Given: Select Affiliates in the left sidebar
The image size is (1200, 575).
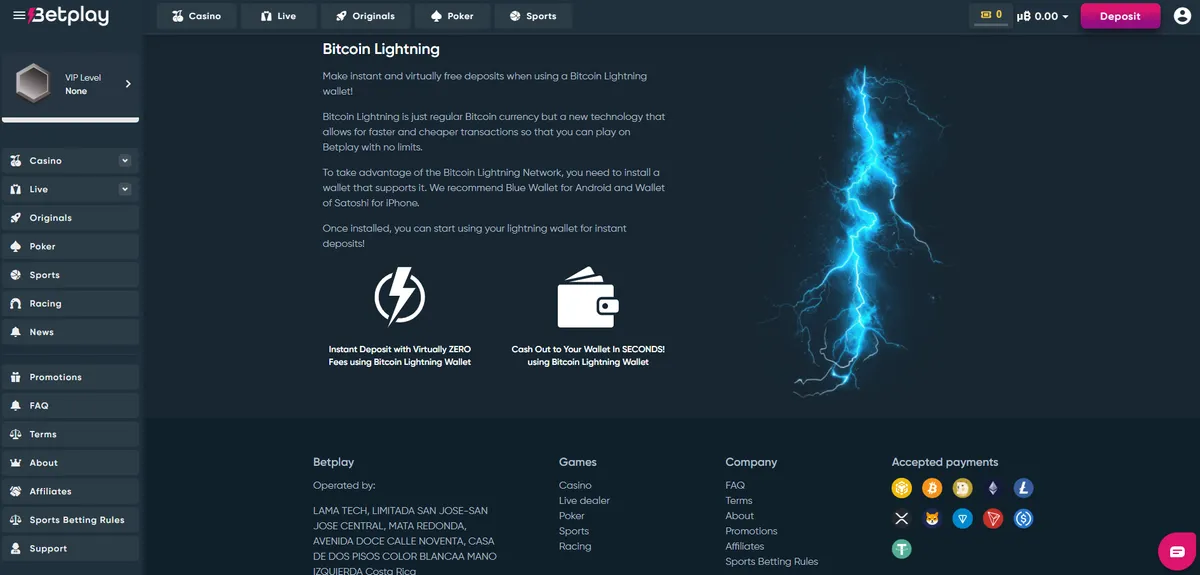Looking at the screenshot, I should (70, 492).
